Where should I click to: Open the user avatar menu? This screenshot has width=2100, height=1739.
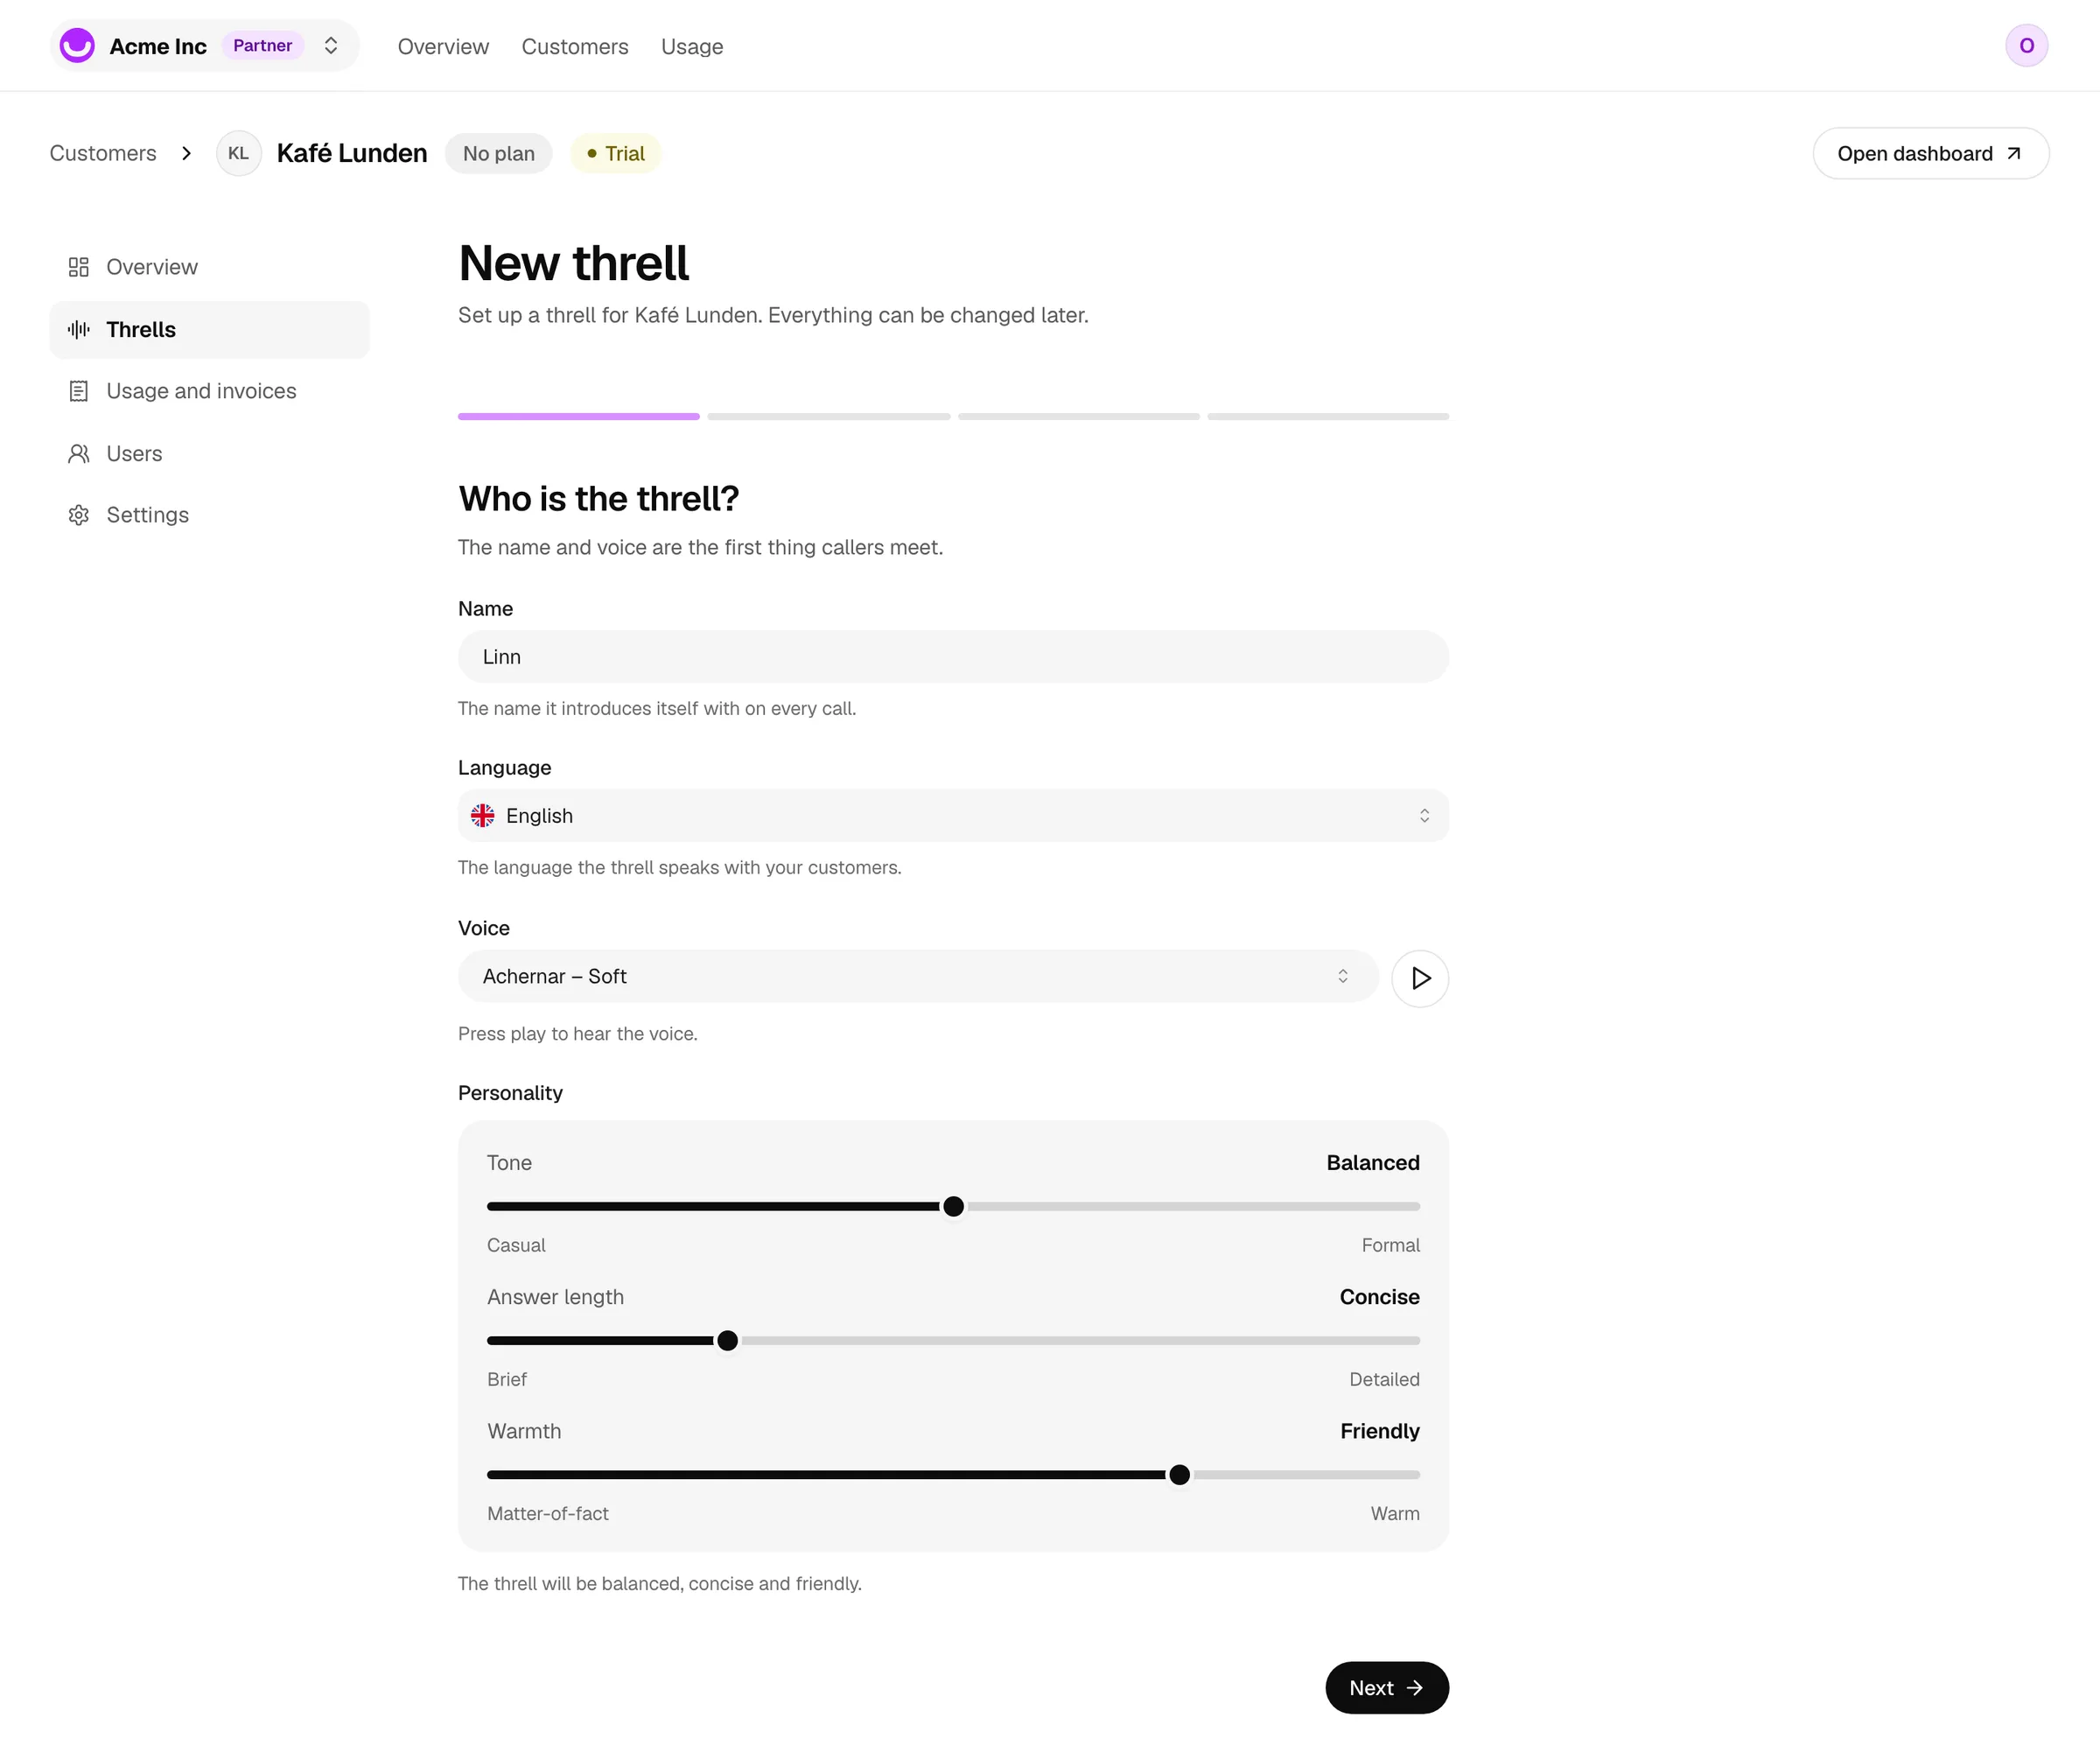pyautogui.click(x=2026, y=46)
